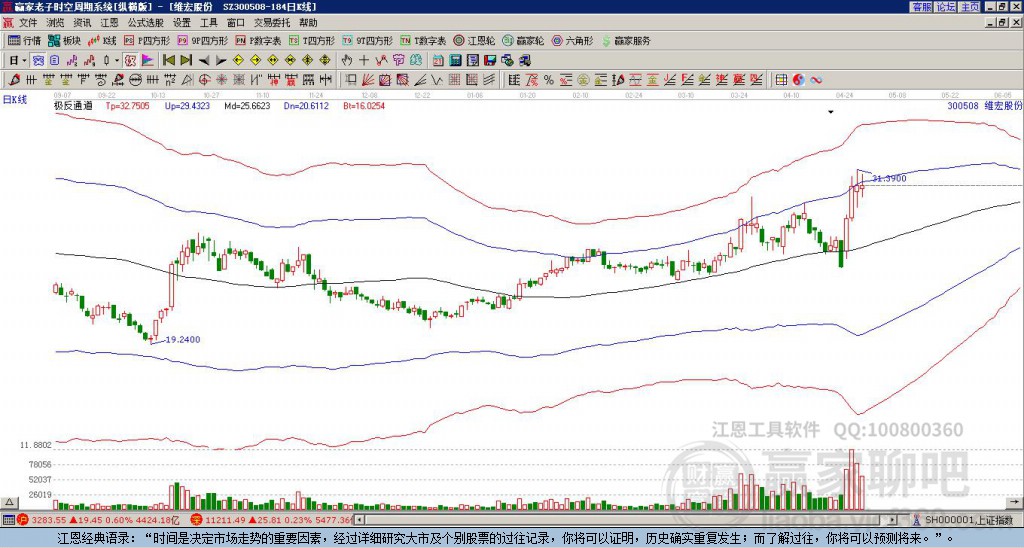Image resolution: width=1024 pixels, height=548 pixels.
Task: Open the 9P四方形 tool
Action: [203, 40]
